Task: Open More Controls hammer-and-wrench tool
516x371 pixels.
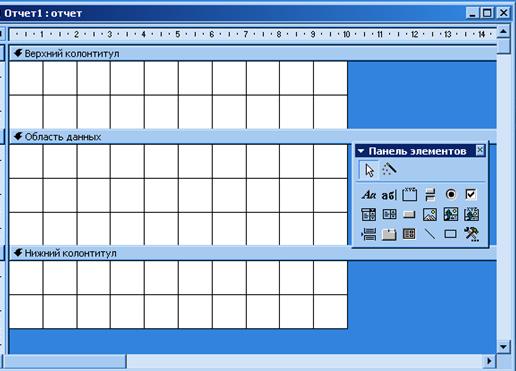Action: click(x=471, y=234)
